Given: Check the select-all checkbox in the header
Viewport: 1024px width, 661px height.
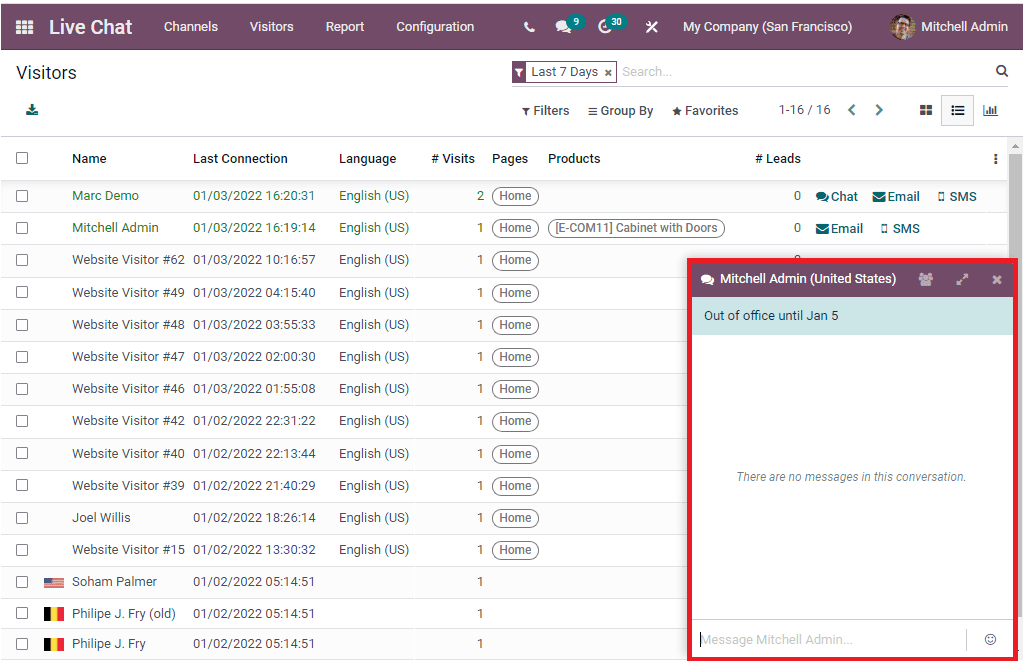Looking at the screenshot, I should tap(22, 158).
